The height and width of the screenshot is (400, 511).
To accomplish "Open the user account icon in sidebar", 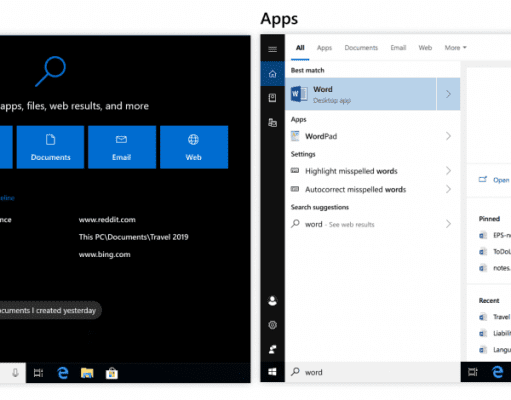I will coord(272,301).
